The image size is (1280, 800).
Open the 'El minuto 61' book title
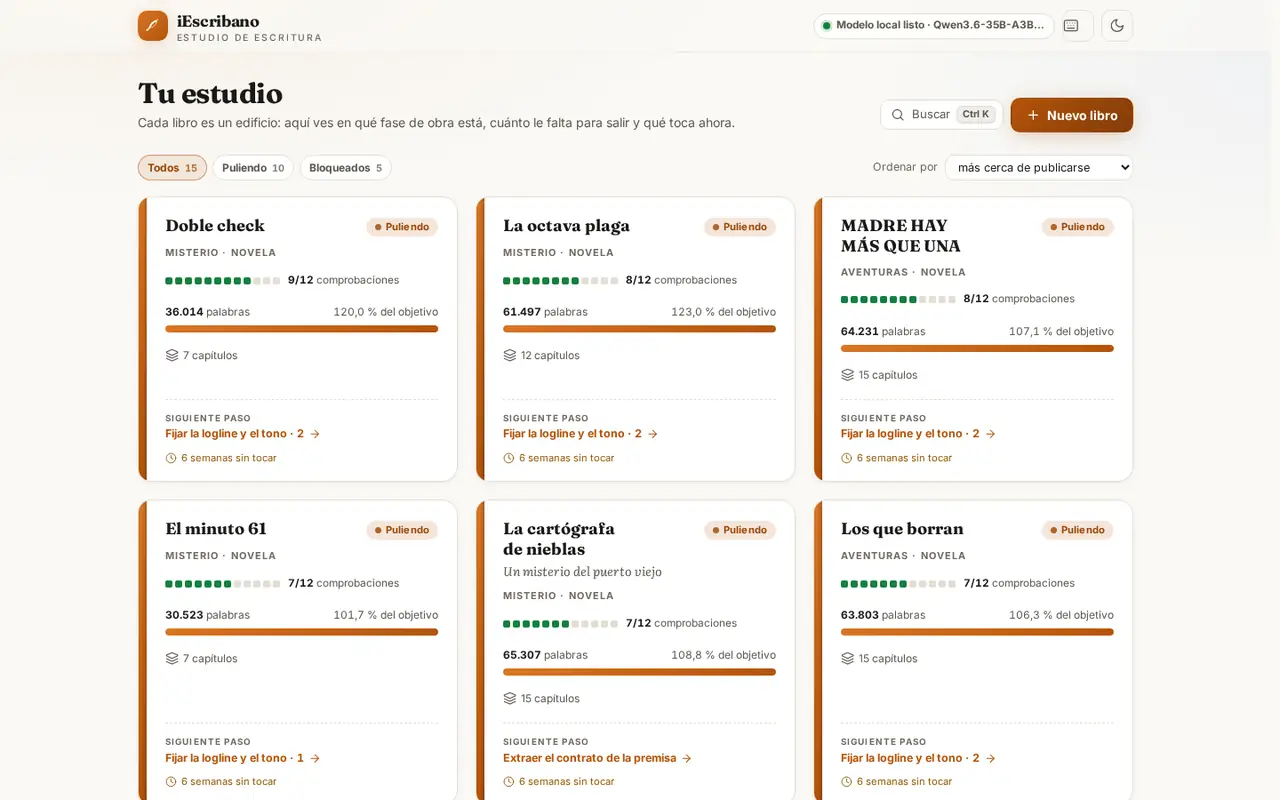[216, 529]
